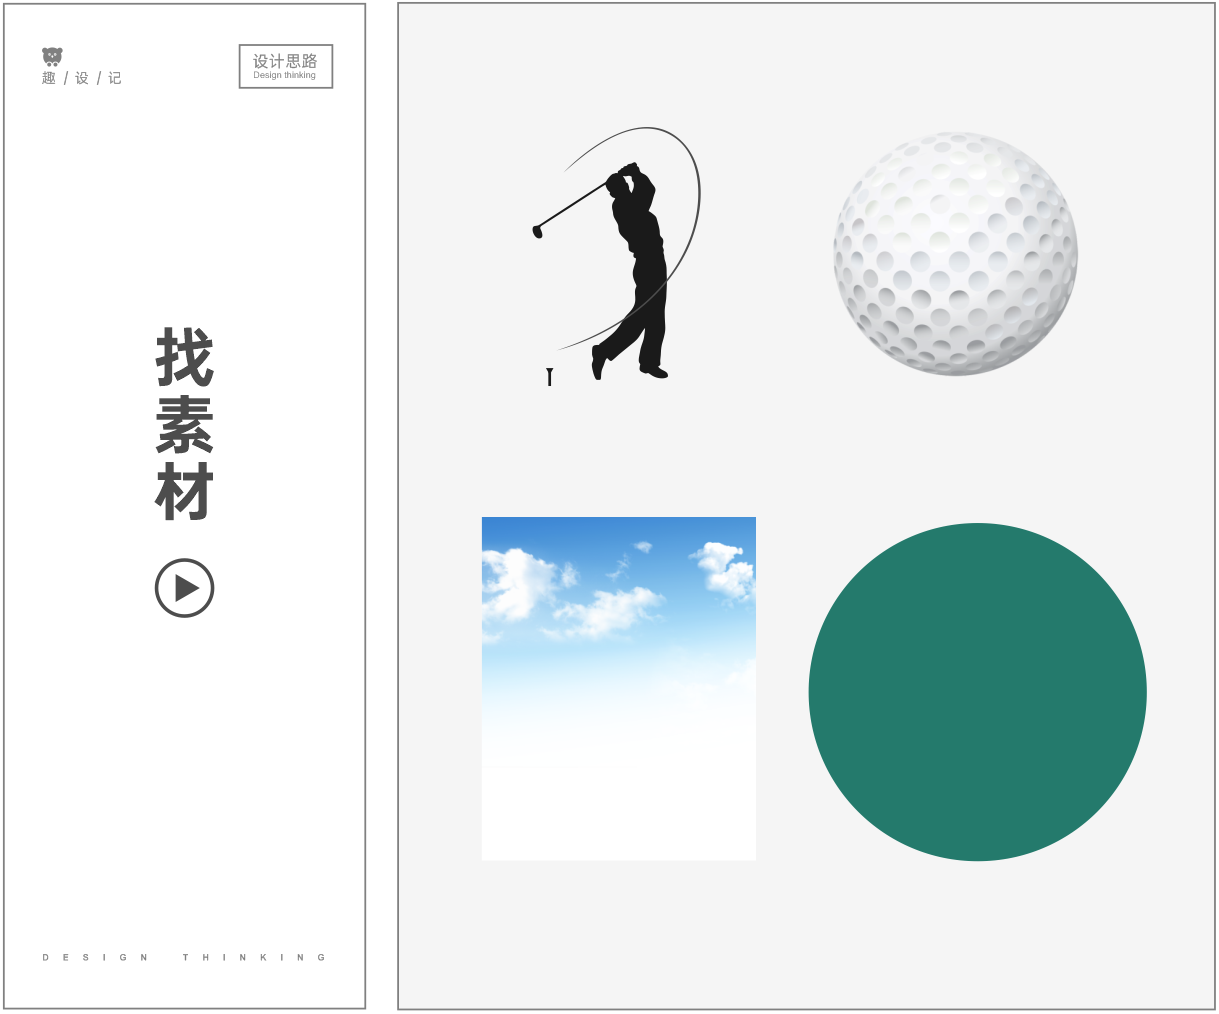This screenshot has width=1219, height=1014.
Task: Click the golf club head
Action: tap(537, 231)
